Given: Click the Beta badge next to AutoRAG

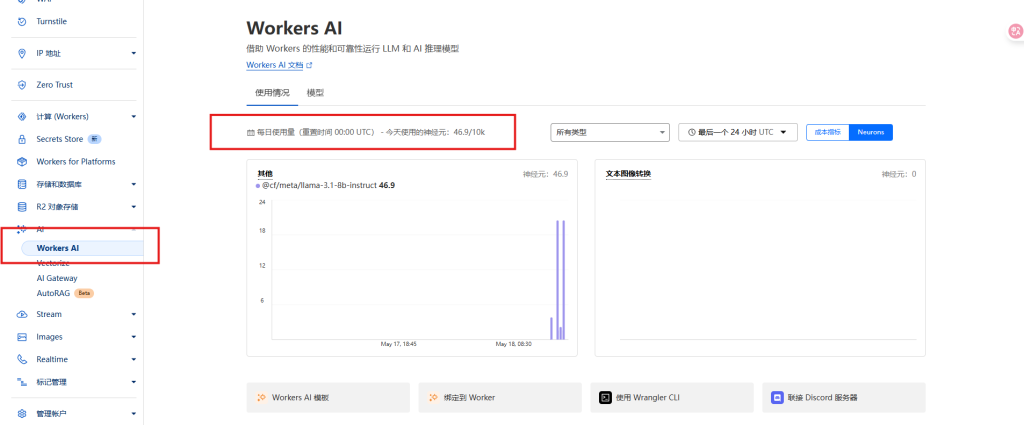Looking at the screenshot, I should tap(84, 293).
